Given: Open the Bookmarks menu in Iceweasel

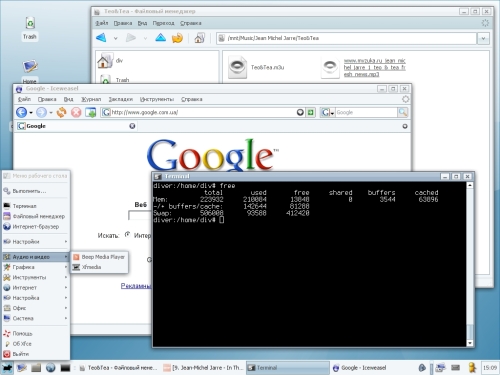Looking at the screenshot, I should (x=120, y=99).
